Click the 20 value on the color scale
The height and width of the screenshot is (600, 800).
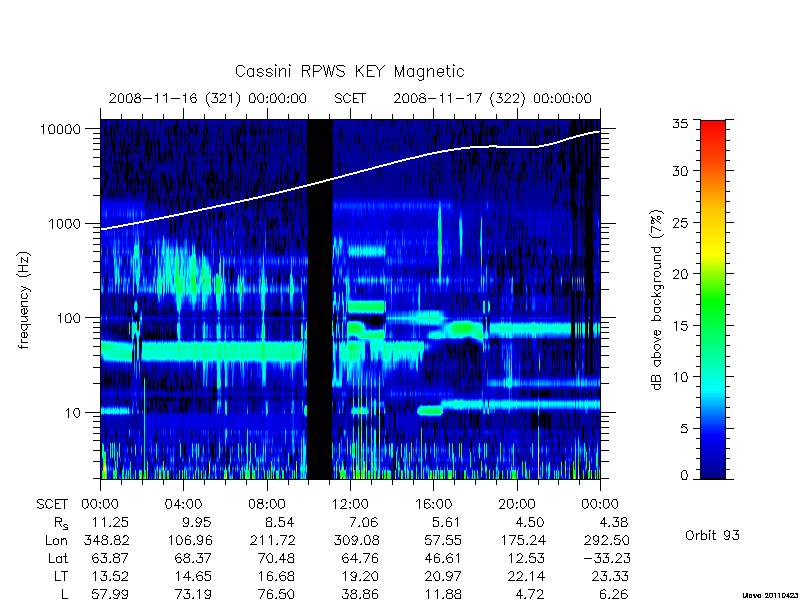tap(680, 274)
